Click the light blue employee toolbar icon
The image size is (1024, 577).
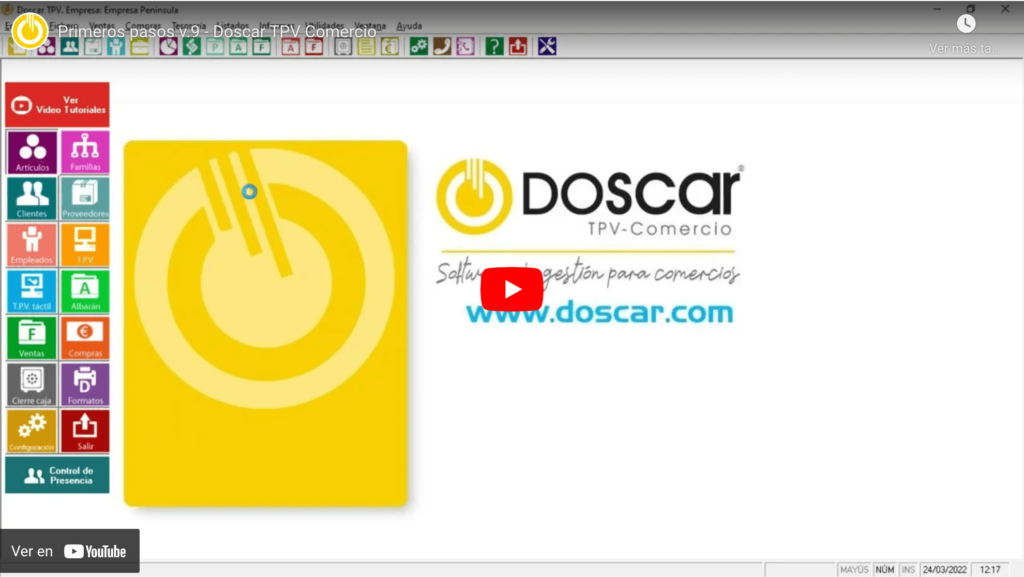point(116,47)
